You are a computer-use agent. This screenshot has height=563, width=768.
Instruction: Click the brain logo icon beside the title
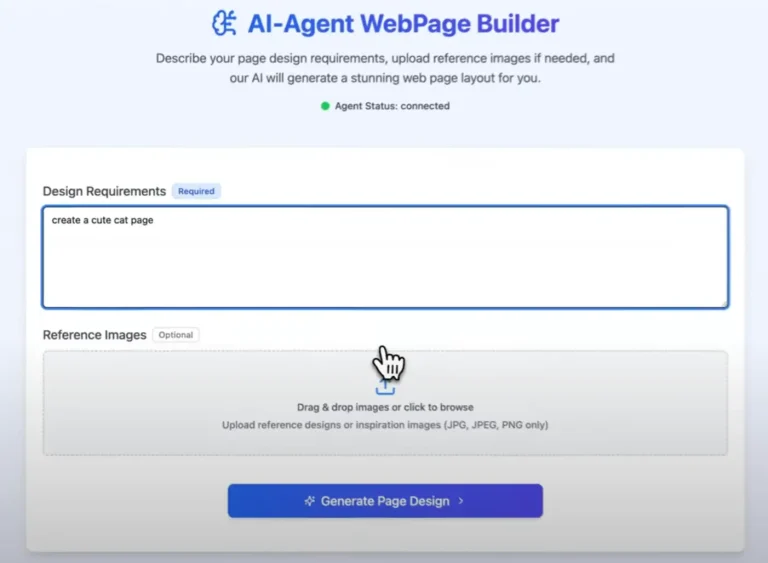[224, 23]
